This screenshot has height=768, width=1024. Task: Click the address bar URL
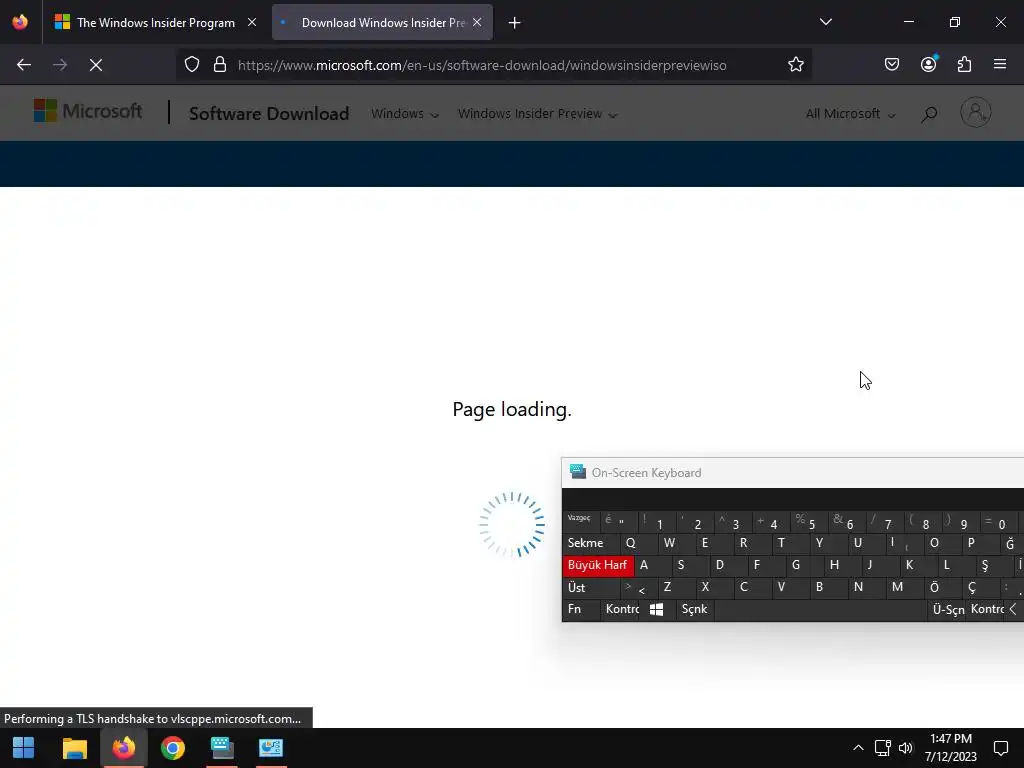tap(482, 65)
